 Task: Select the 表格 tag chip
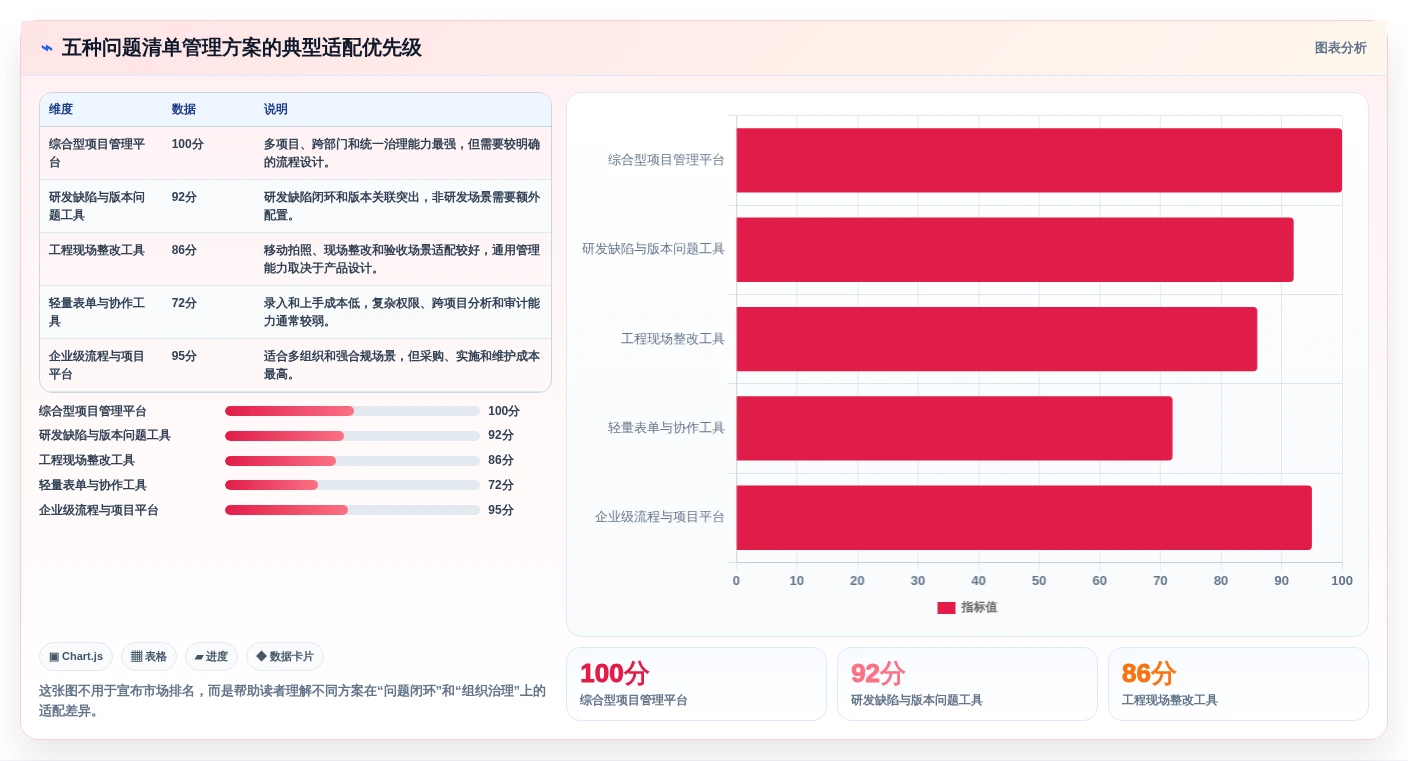coord(149,657)
